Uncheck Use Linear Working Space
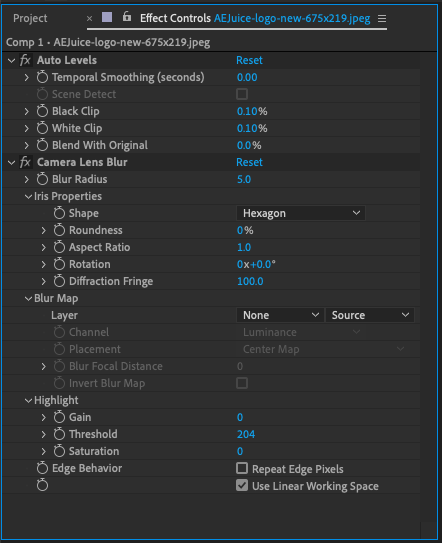The image size is (442, 543). (242, 486)
